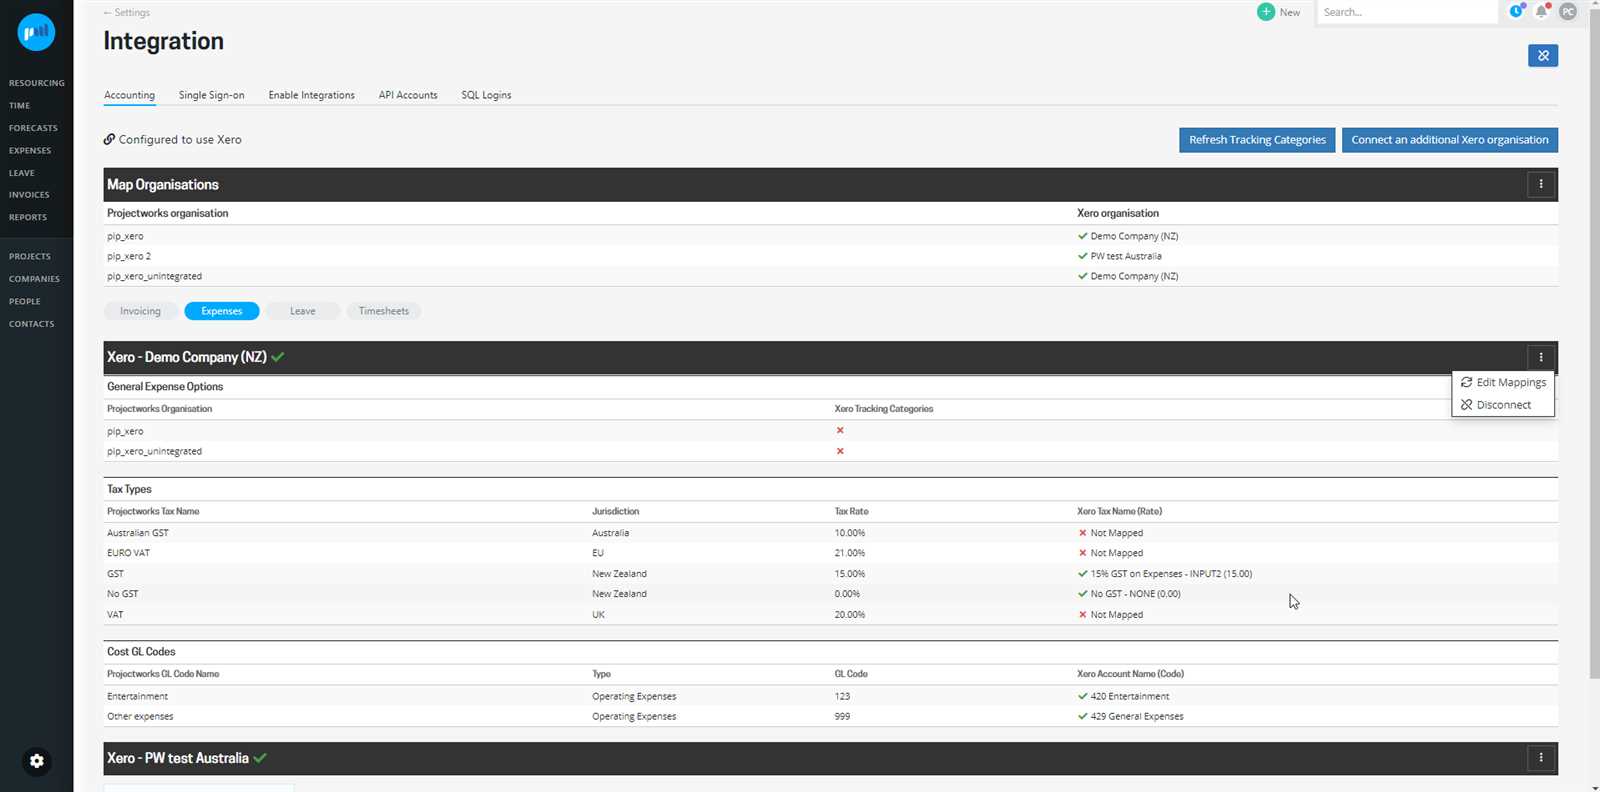
Task: Select the Leave pill filter
Action: coord(303,311)
